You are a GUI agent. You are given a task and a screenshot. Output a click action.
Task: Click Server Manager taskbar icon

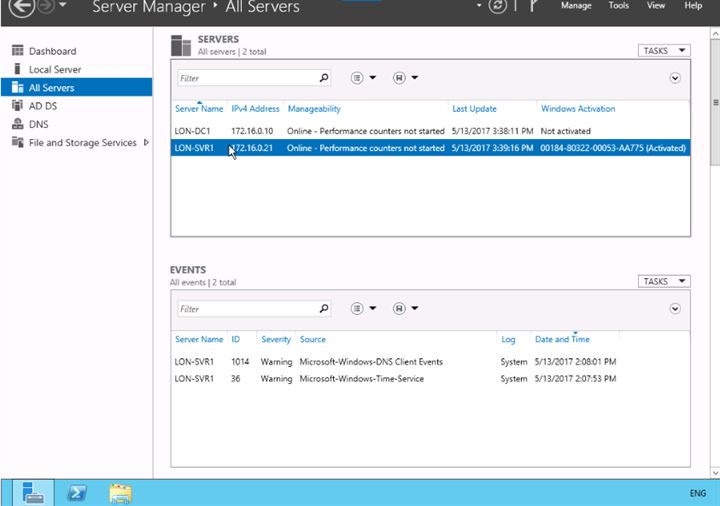(x=33, y=493)
